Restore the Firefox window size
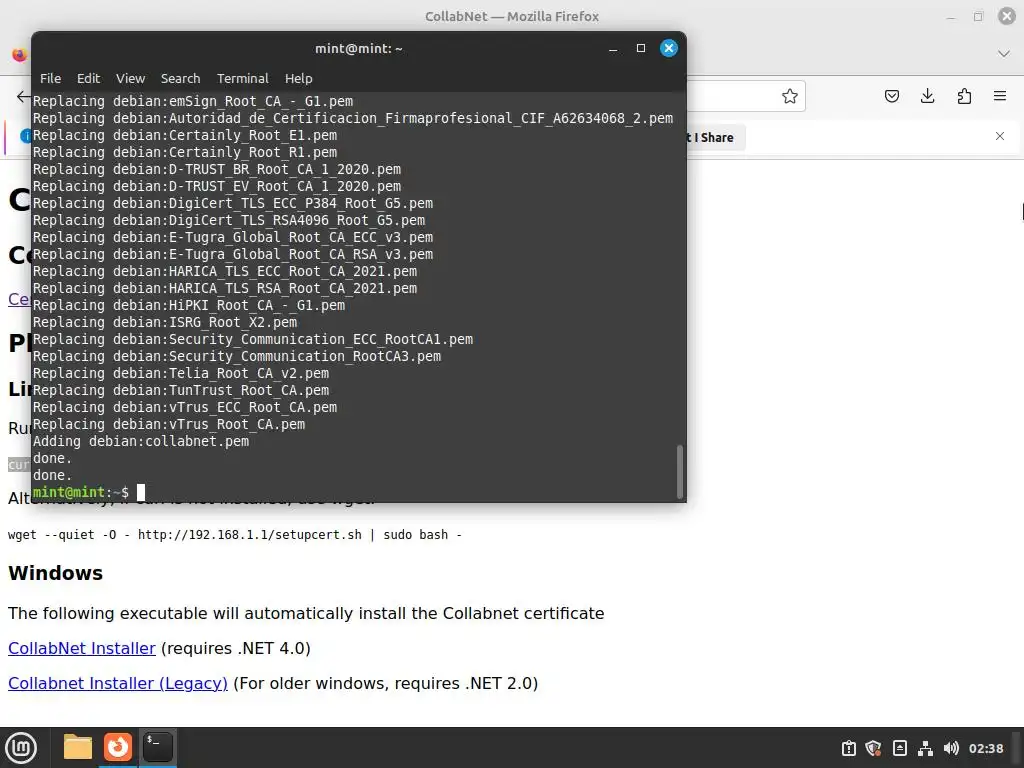1024x768 pixels. (x=978, y=16)
